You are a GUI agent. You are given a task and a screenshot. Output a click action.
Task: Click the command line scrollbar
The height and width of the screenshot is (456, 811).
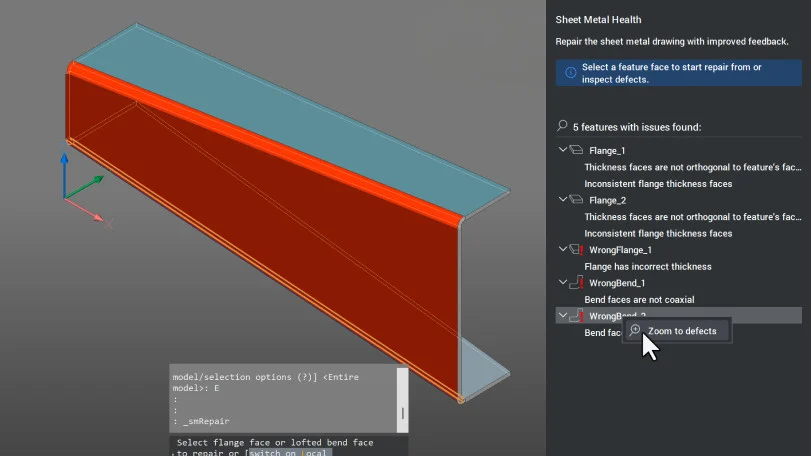(x=402, y=400)
